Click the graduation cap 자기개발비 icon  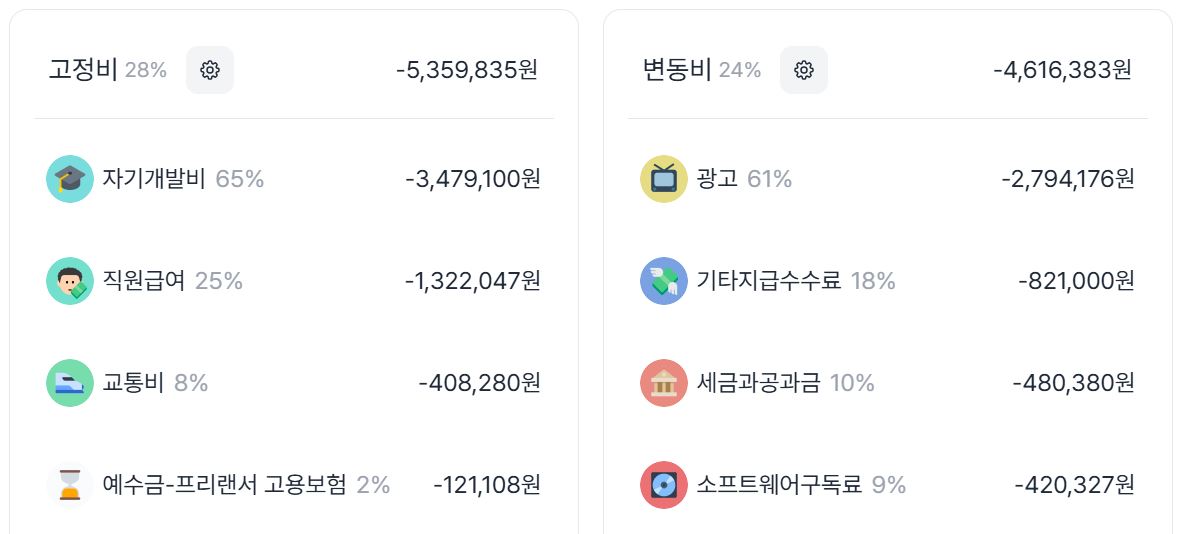coord(70,179)
